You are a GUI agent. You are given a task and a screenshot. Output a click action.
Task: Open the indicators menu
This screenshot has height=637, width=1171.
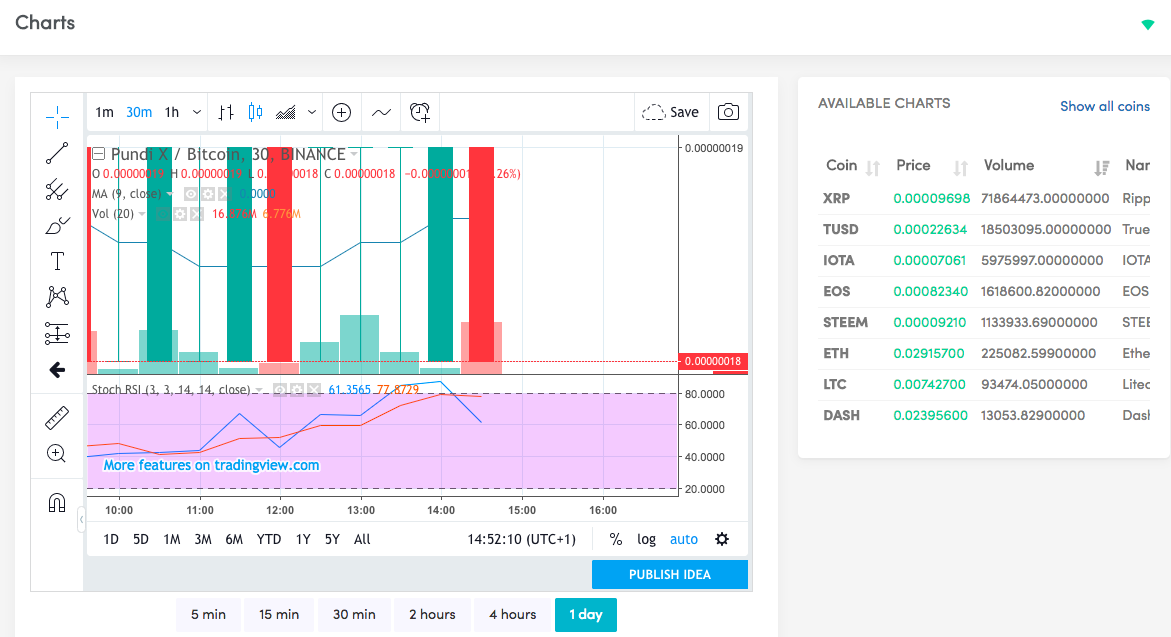[381, 112]
